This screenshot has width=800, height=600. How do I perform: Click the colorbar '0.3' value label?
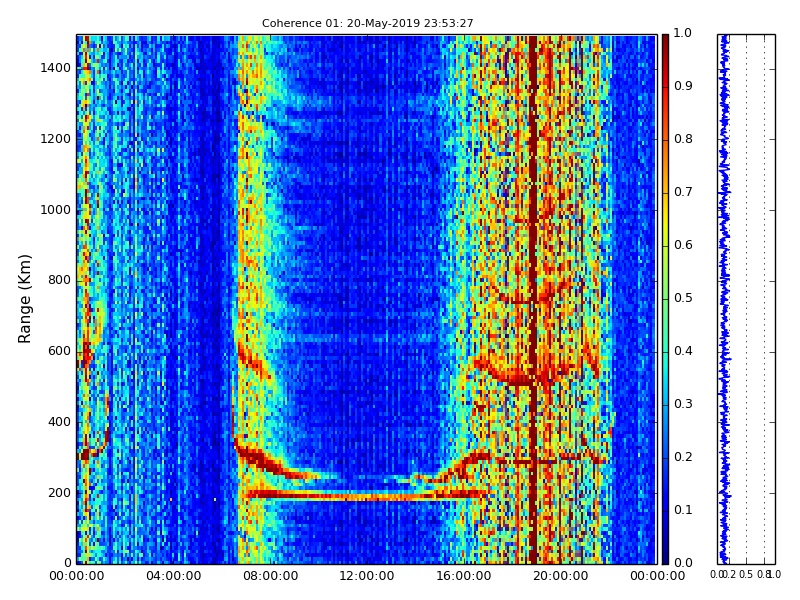pos(683,404)
